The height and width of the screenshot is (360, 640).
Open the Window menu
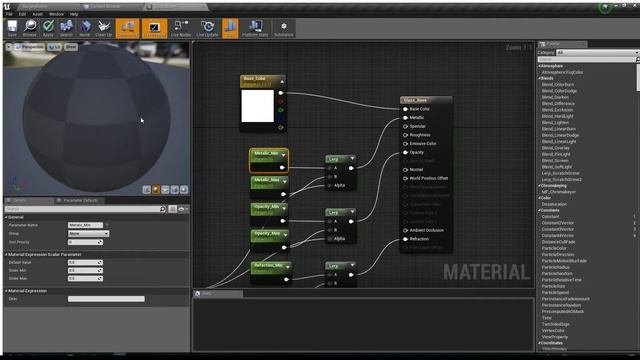[56, 14]
